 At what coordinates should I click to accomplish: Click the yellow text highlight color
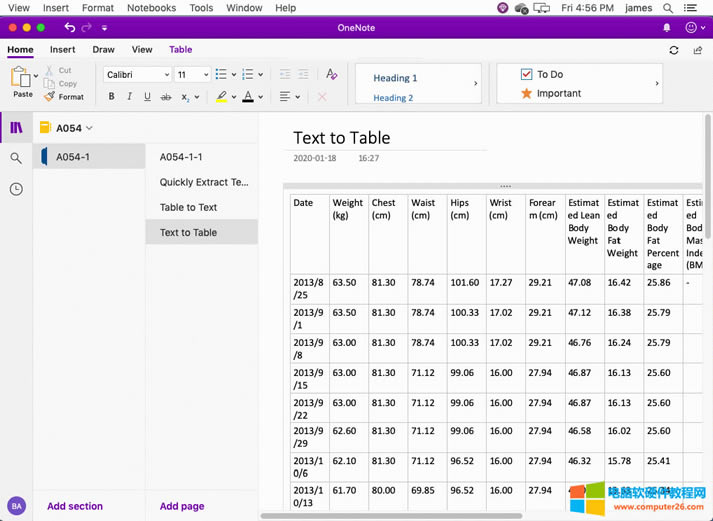pos(221,97)
